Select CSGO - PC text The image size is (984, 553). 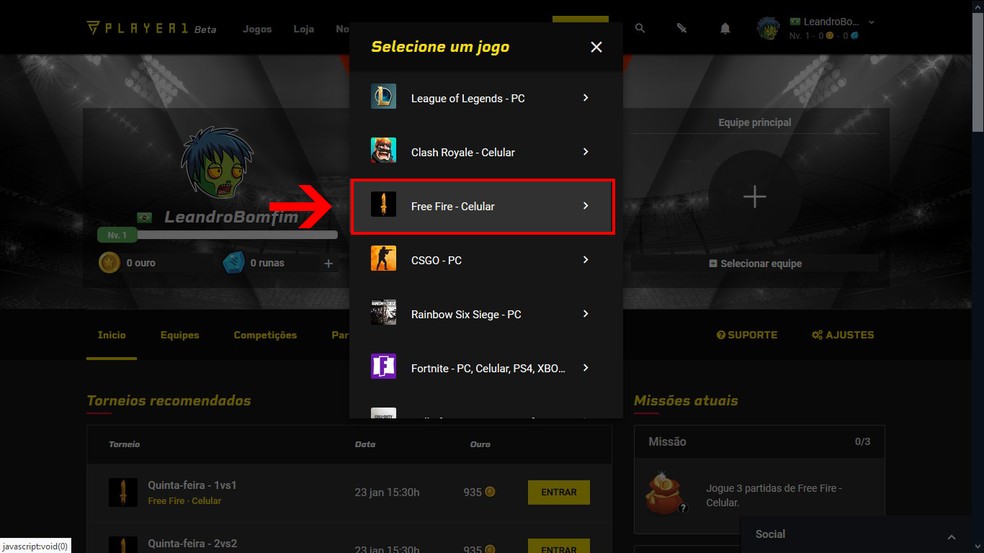click(x=436, y=260)
